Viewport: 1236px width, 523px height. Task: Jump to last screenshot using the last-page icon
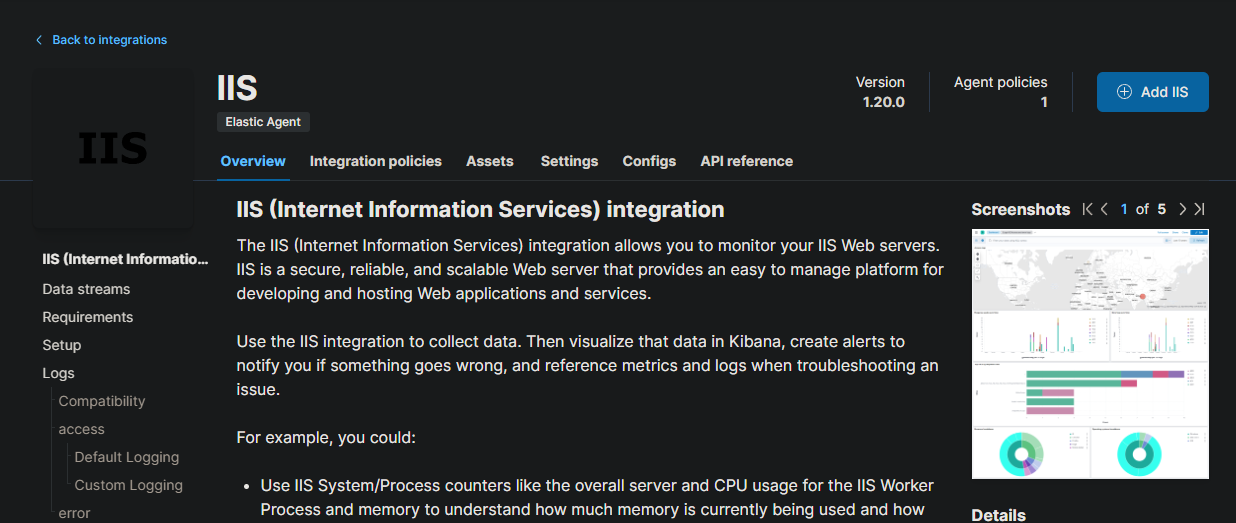pos(1199,209)
